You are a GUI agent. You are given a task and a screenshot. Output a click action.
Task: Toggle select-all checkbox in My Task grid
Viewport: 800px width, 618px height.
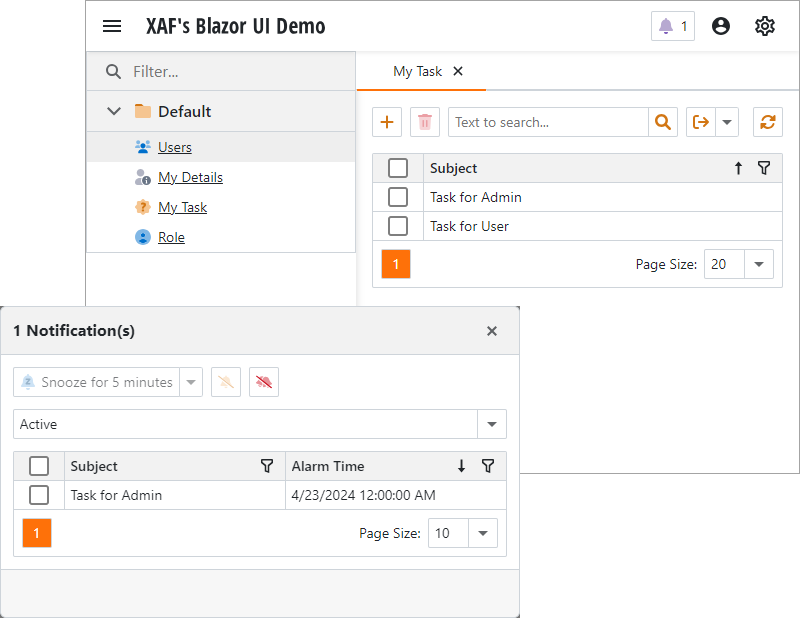398,168
